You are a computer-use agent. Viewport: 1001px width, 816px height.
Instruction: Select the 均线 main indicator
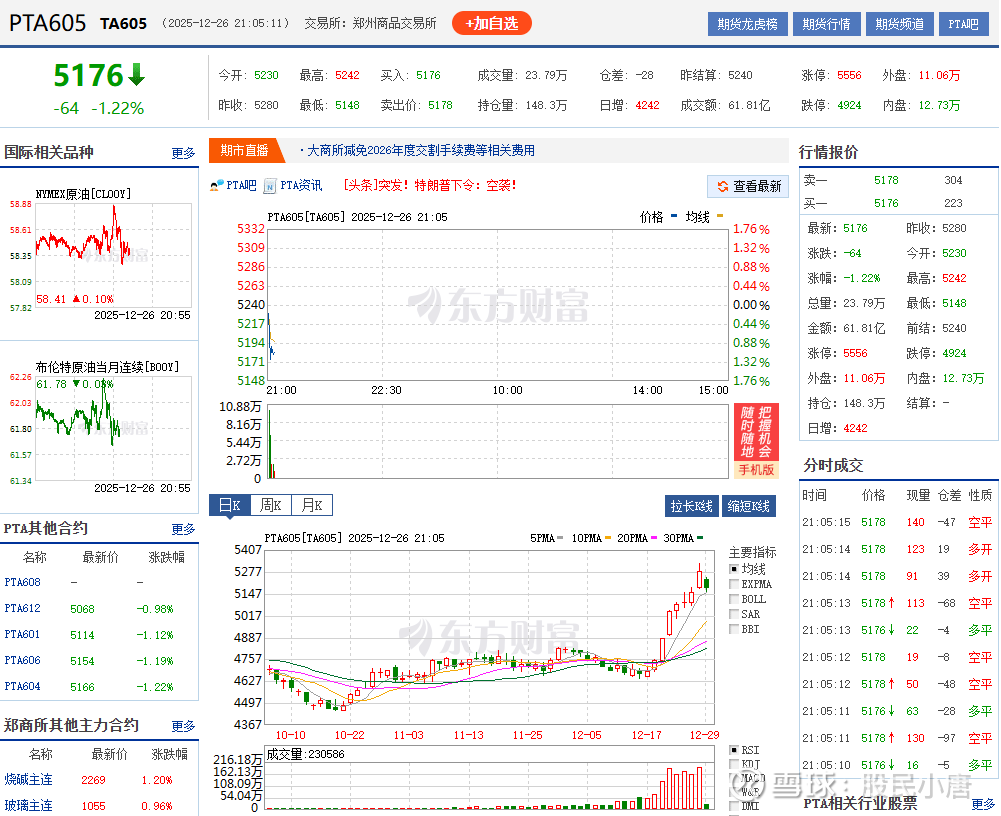[x=734, y=568]
